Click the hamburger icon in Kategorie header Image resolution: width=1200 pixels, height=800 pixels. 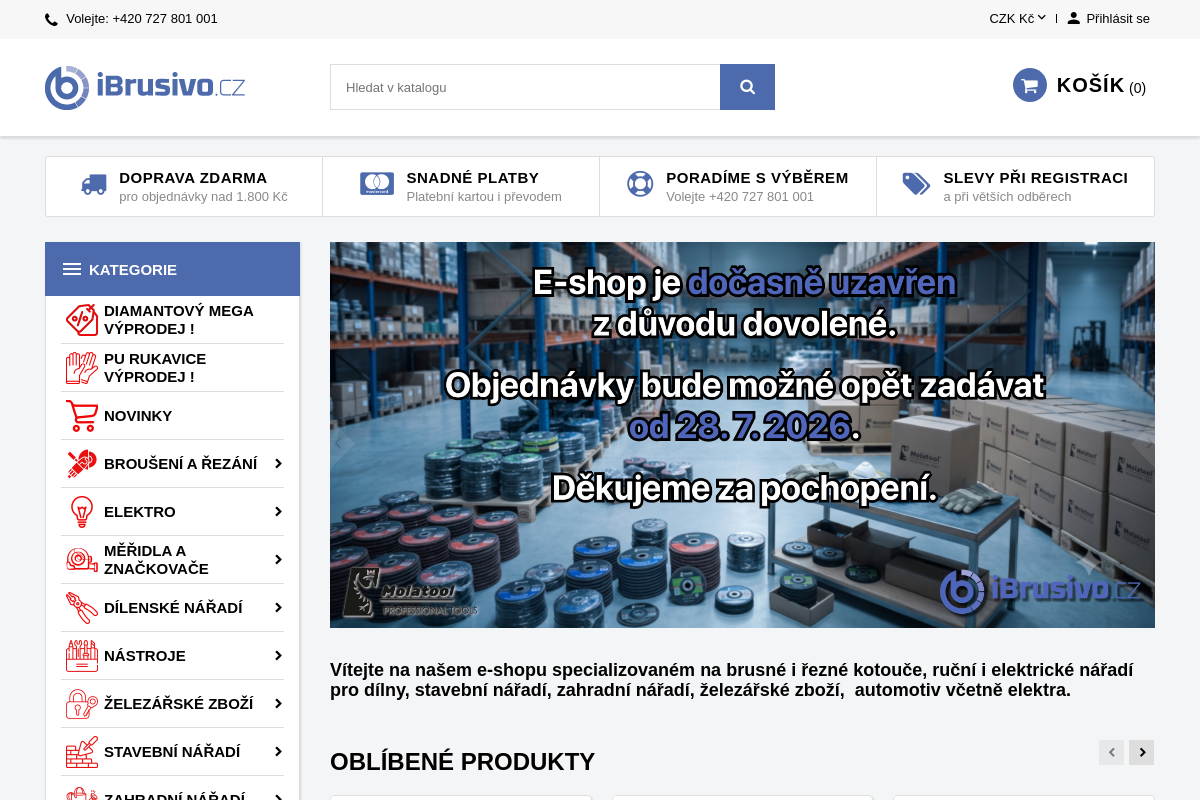pyautogui.click(x=72, y=269)
